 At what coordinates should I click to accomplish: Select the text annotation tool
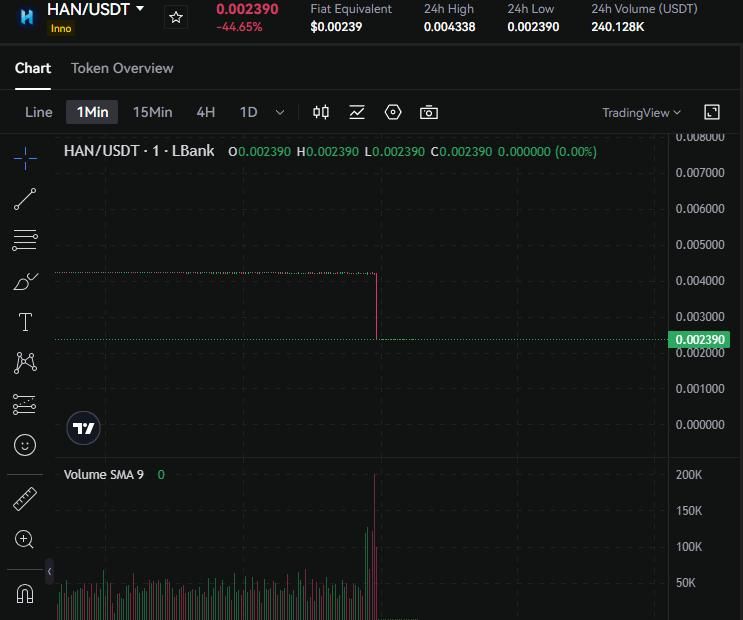[x=25, y=322]
